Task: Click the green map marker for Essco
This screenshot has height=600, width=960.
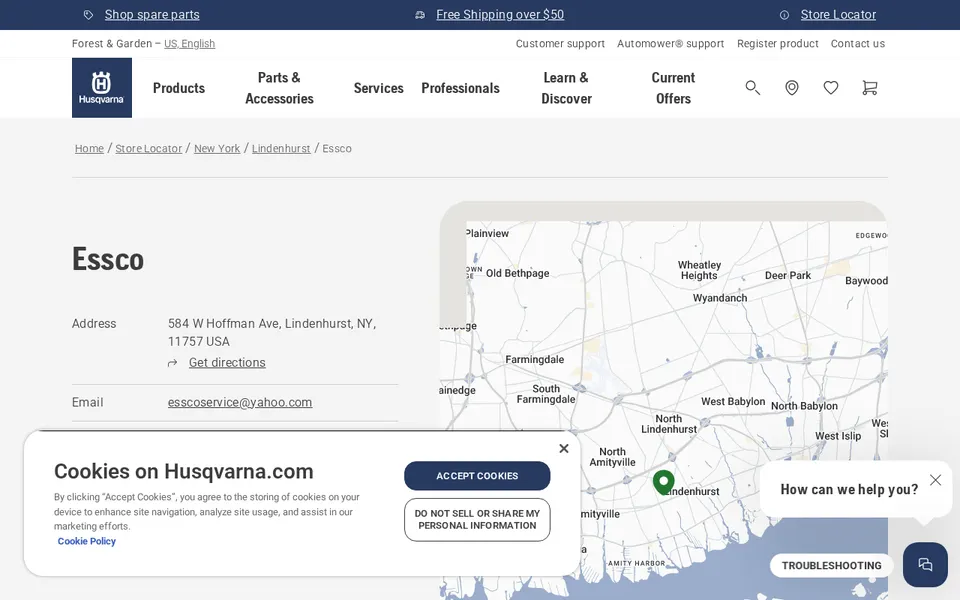Action: pos(664,482)
